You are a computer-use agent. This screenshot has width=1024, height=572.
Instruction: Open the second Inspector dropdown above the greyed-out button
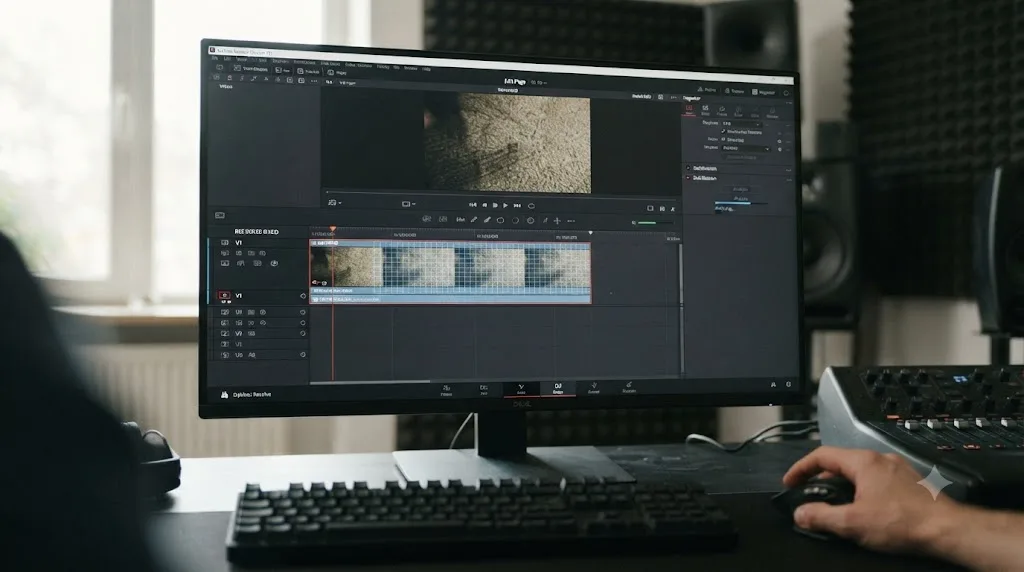click(746, 148)
